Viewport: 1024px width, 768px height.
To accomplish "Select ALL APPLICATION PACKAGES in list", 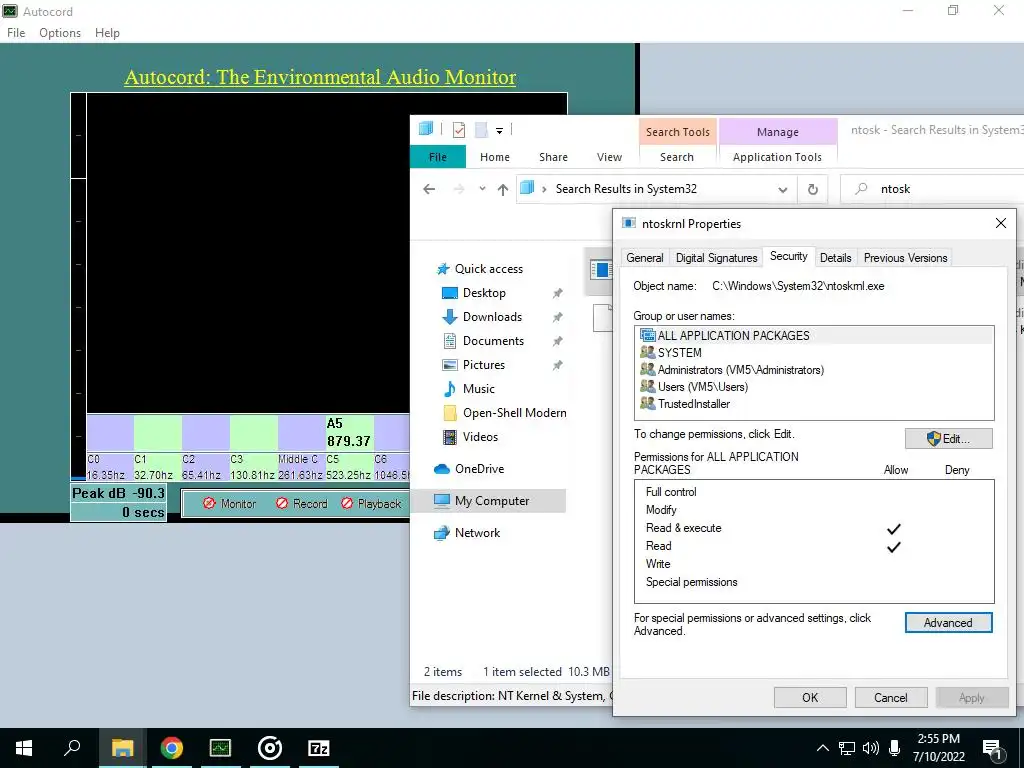I will pyautogui.click(x=814, y=336).
